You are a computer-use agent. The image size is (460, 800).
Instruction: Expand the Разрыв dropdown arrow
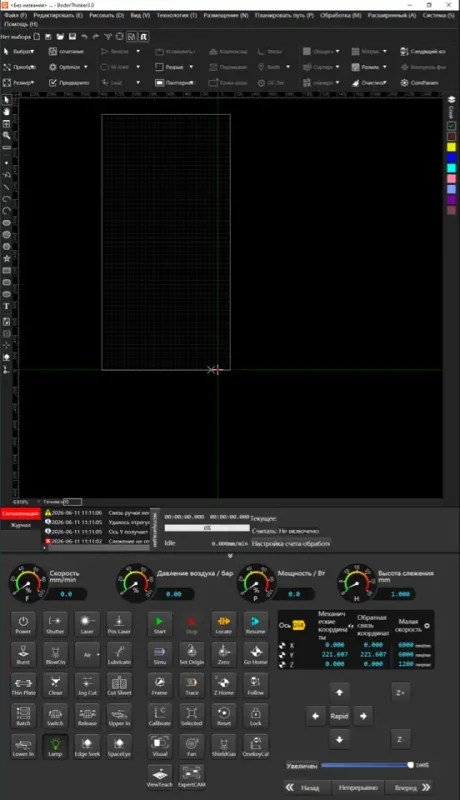click(x=191, y=67)
